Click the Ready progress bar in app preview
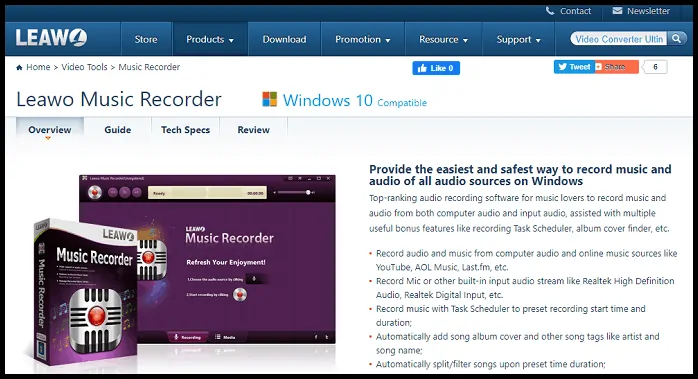The image size is (698, 379). (x=207, y=193)
